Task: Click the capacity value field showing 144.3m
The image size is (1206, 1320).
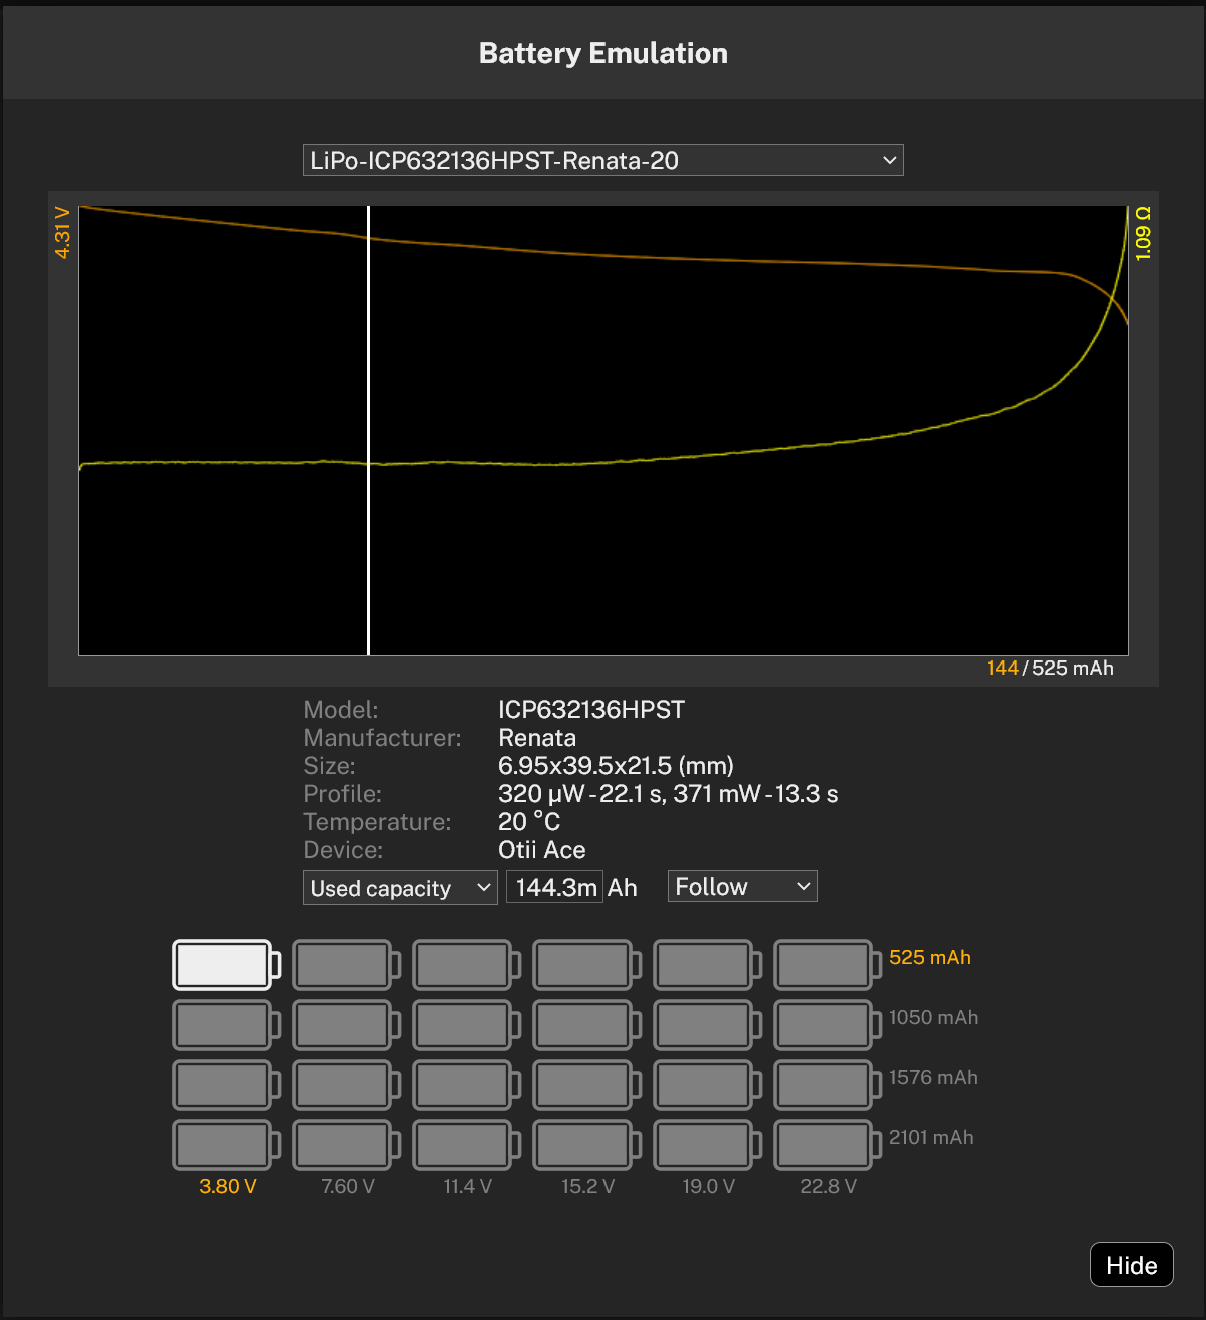Action: [x=554, y=886]
